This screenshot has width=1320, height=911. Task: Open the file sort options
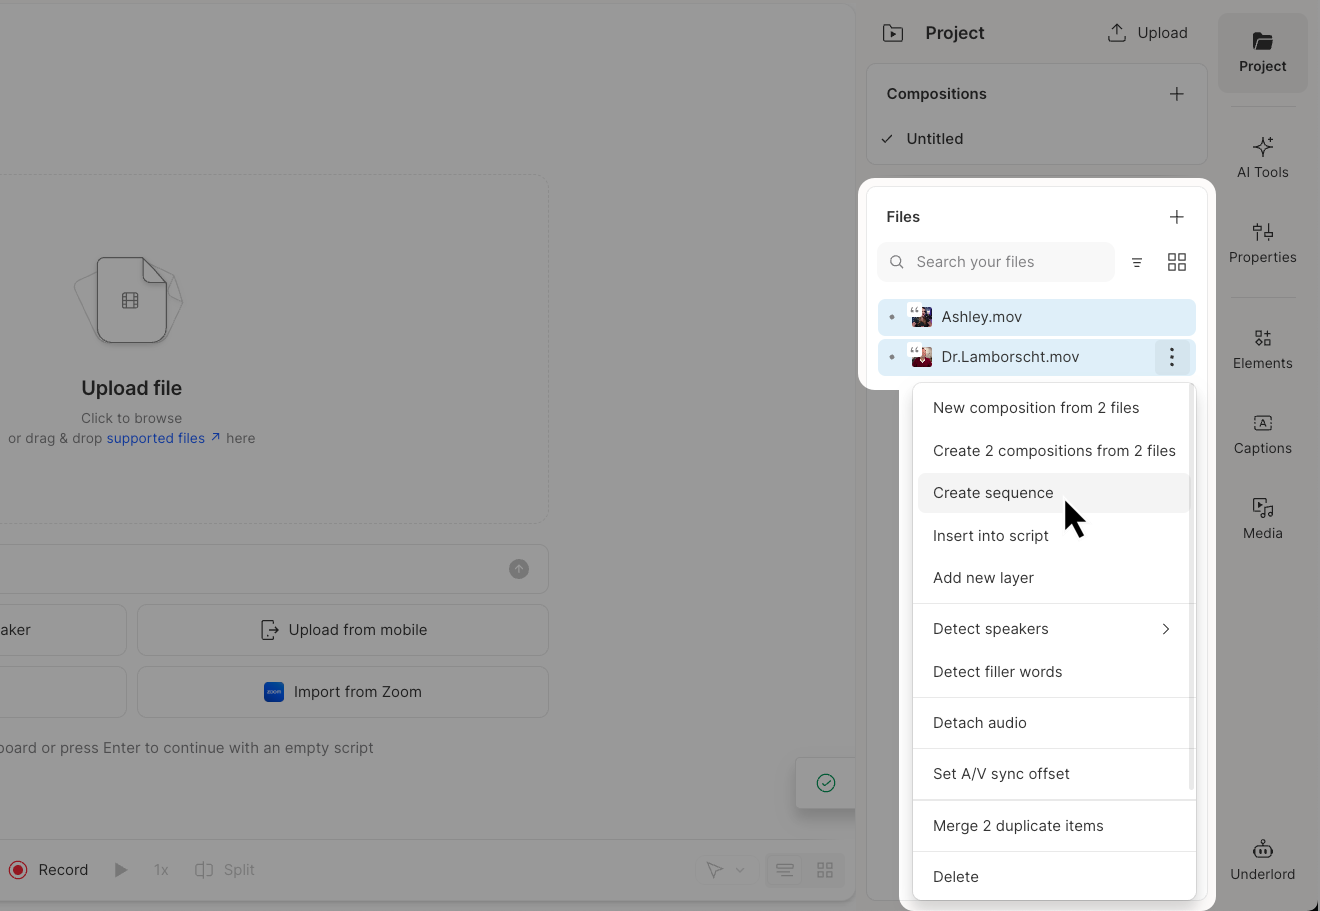click(x=1137, y=261)
